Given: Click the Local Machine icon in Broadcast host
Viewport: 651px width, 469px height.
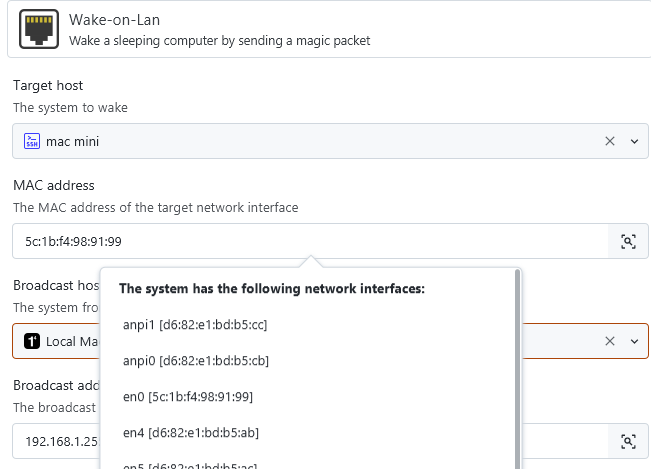Looking at the screenshot, I should click(32, 341).
